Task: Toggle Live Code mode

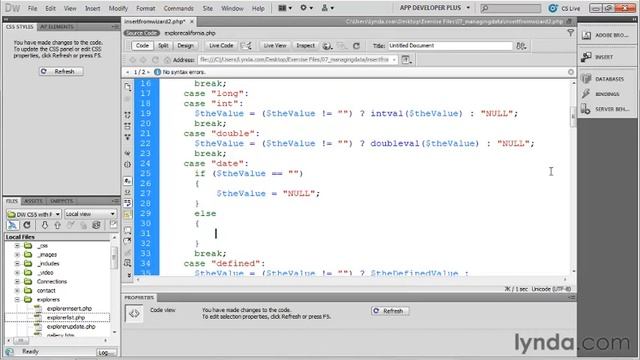Action: pos(221,46)
